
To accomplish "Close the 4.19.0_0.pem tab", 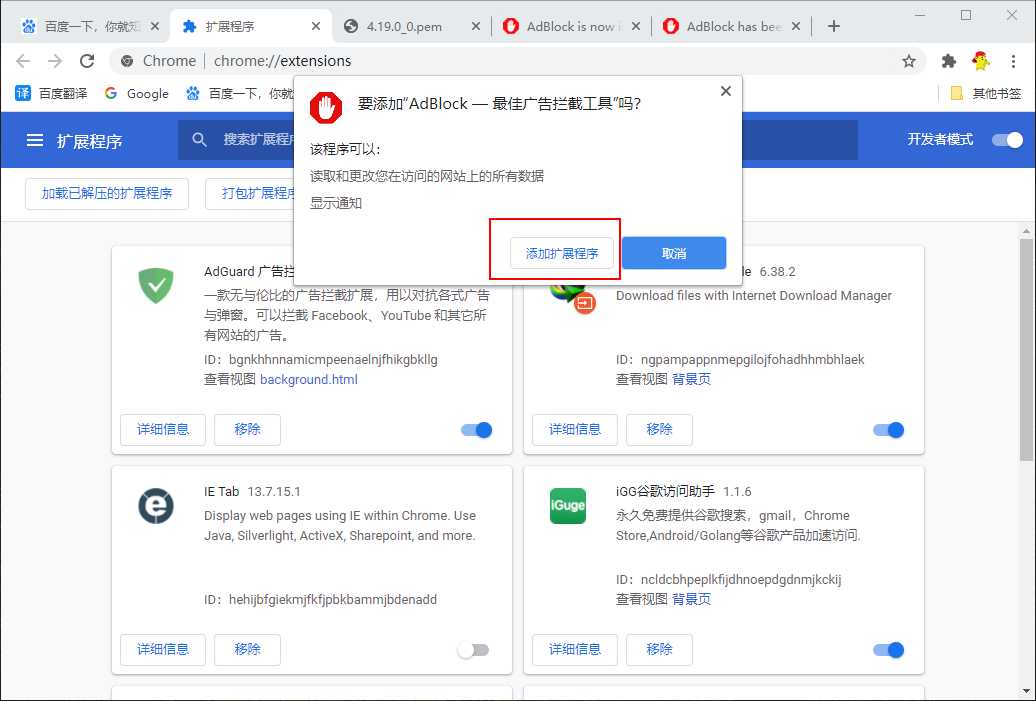I will click(x=476, y=26).
